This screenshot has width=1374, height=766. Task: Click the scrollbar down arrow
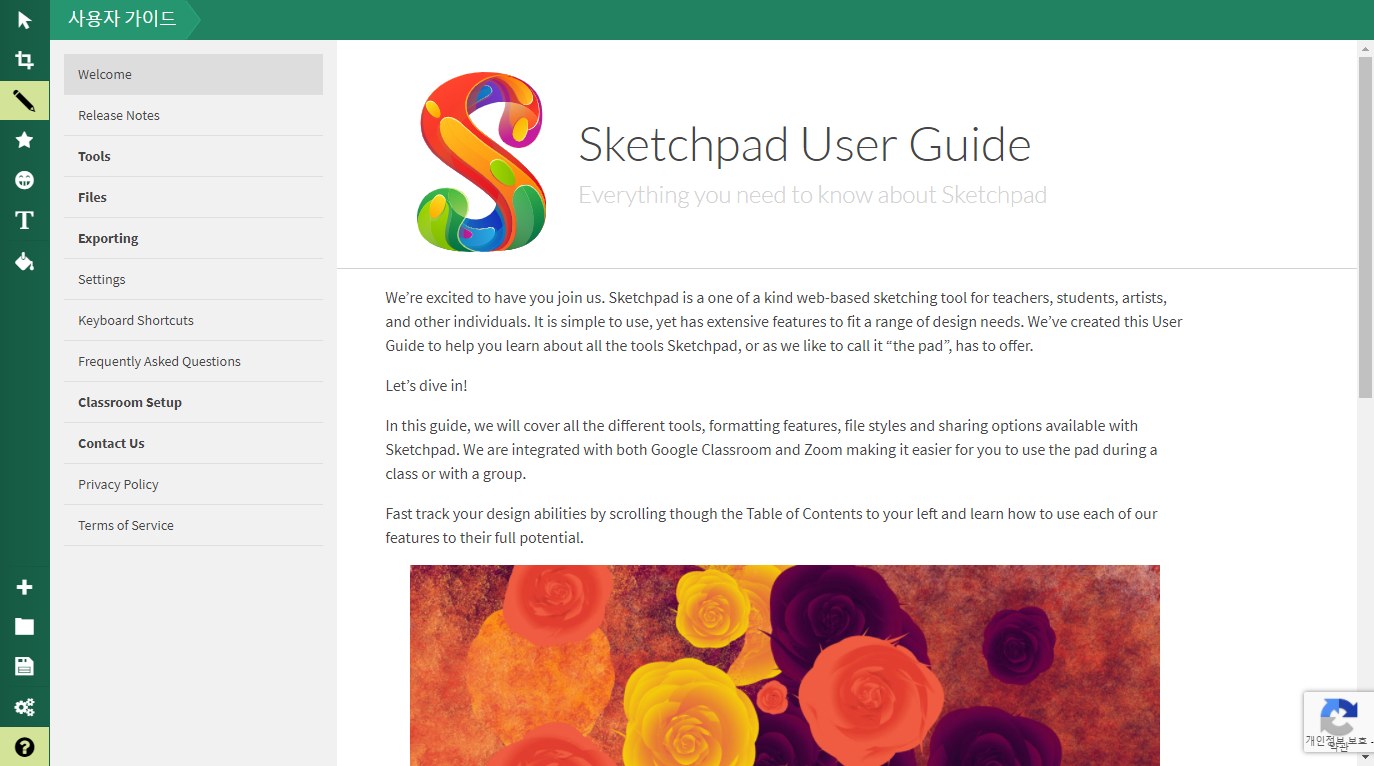click(x=1365, y=759)
